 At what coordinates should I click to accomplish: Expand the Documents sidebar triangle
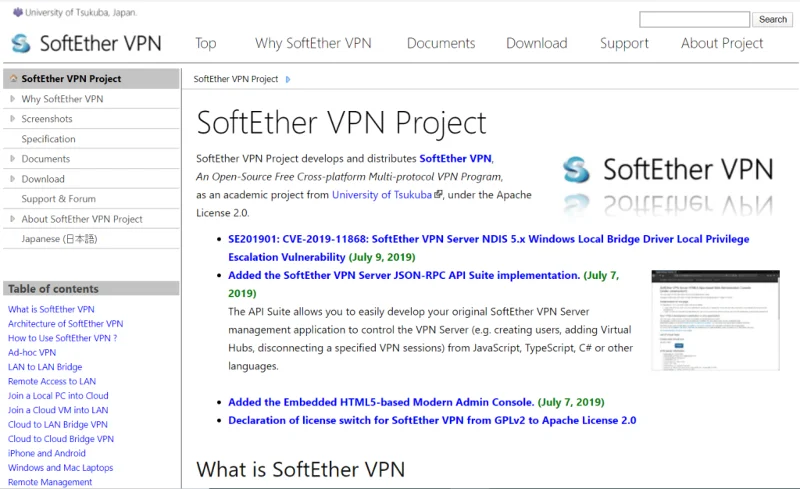[x=13, y=159]
